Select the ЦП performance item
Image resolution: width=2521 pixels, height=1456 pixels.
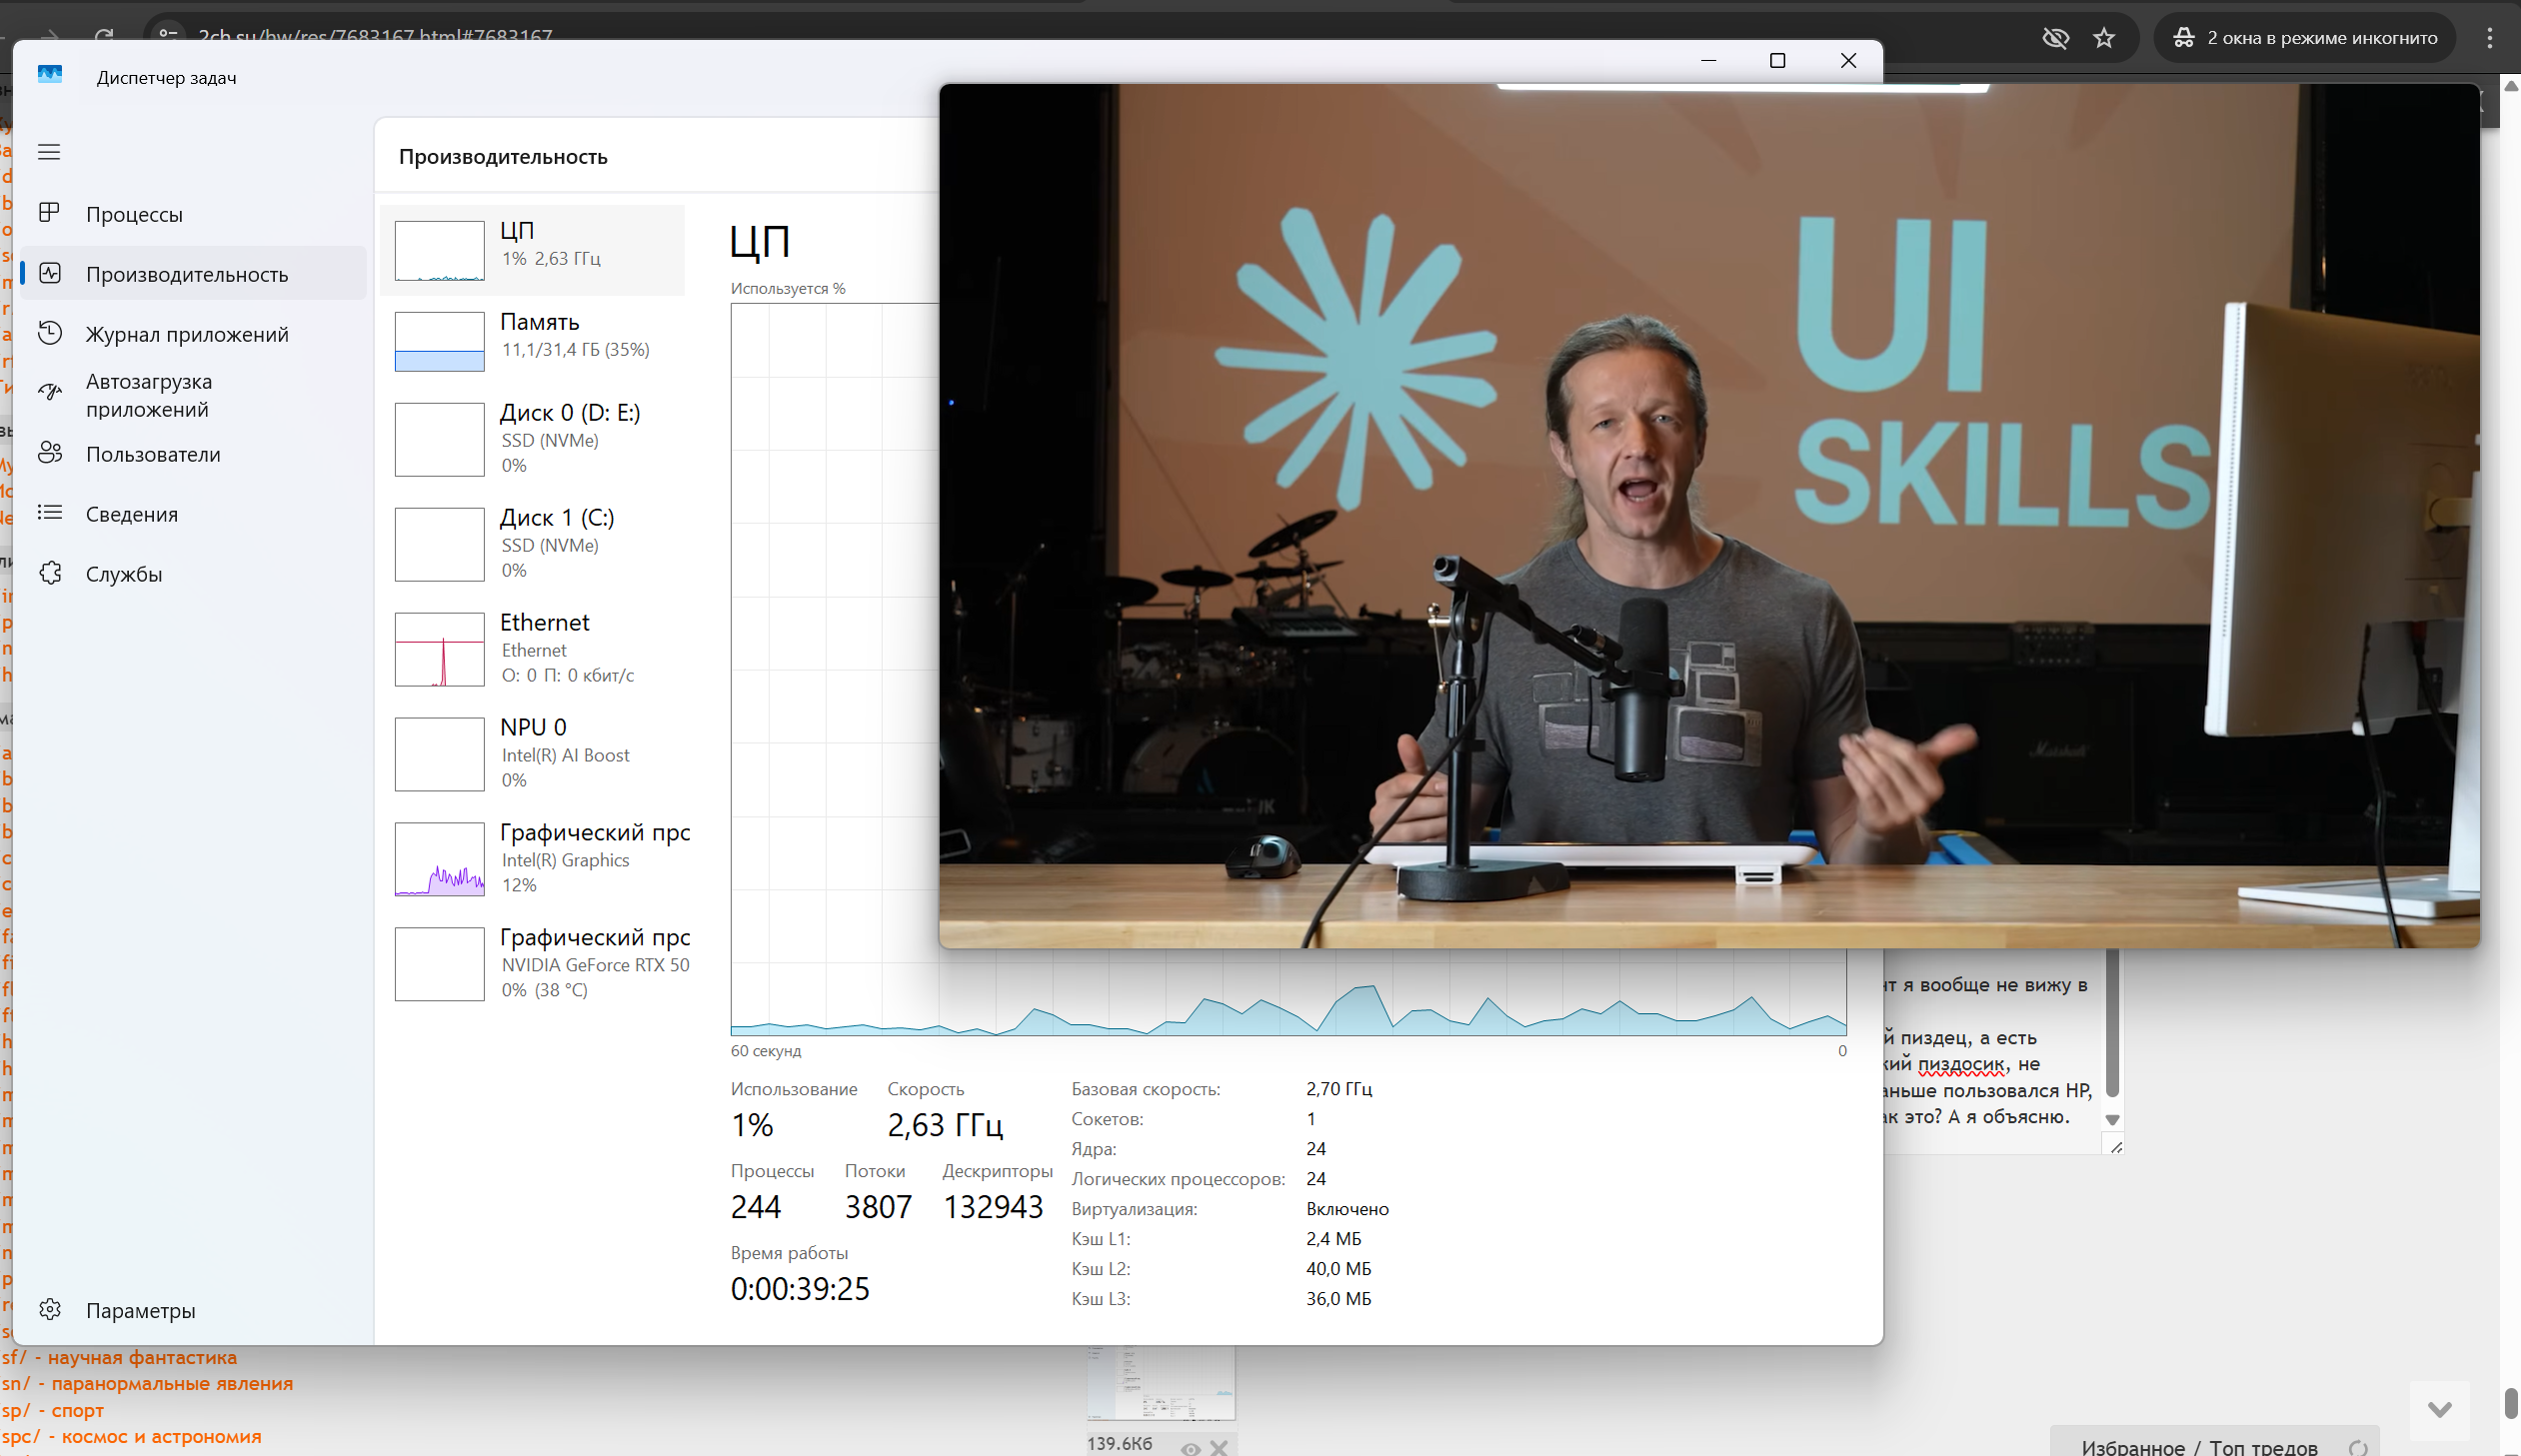(x=533, y=250)
